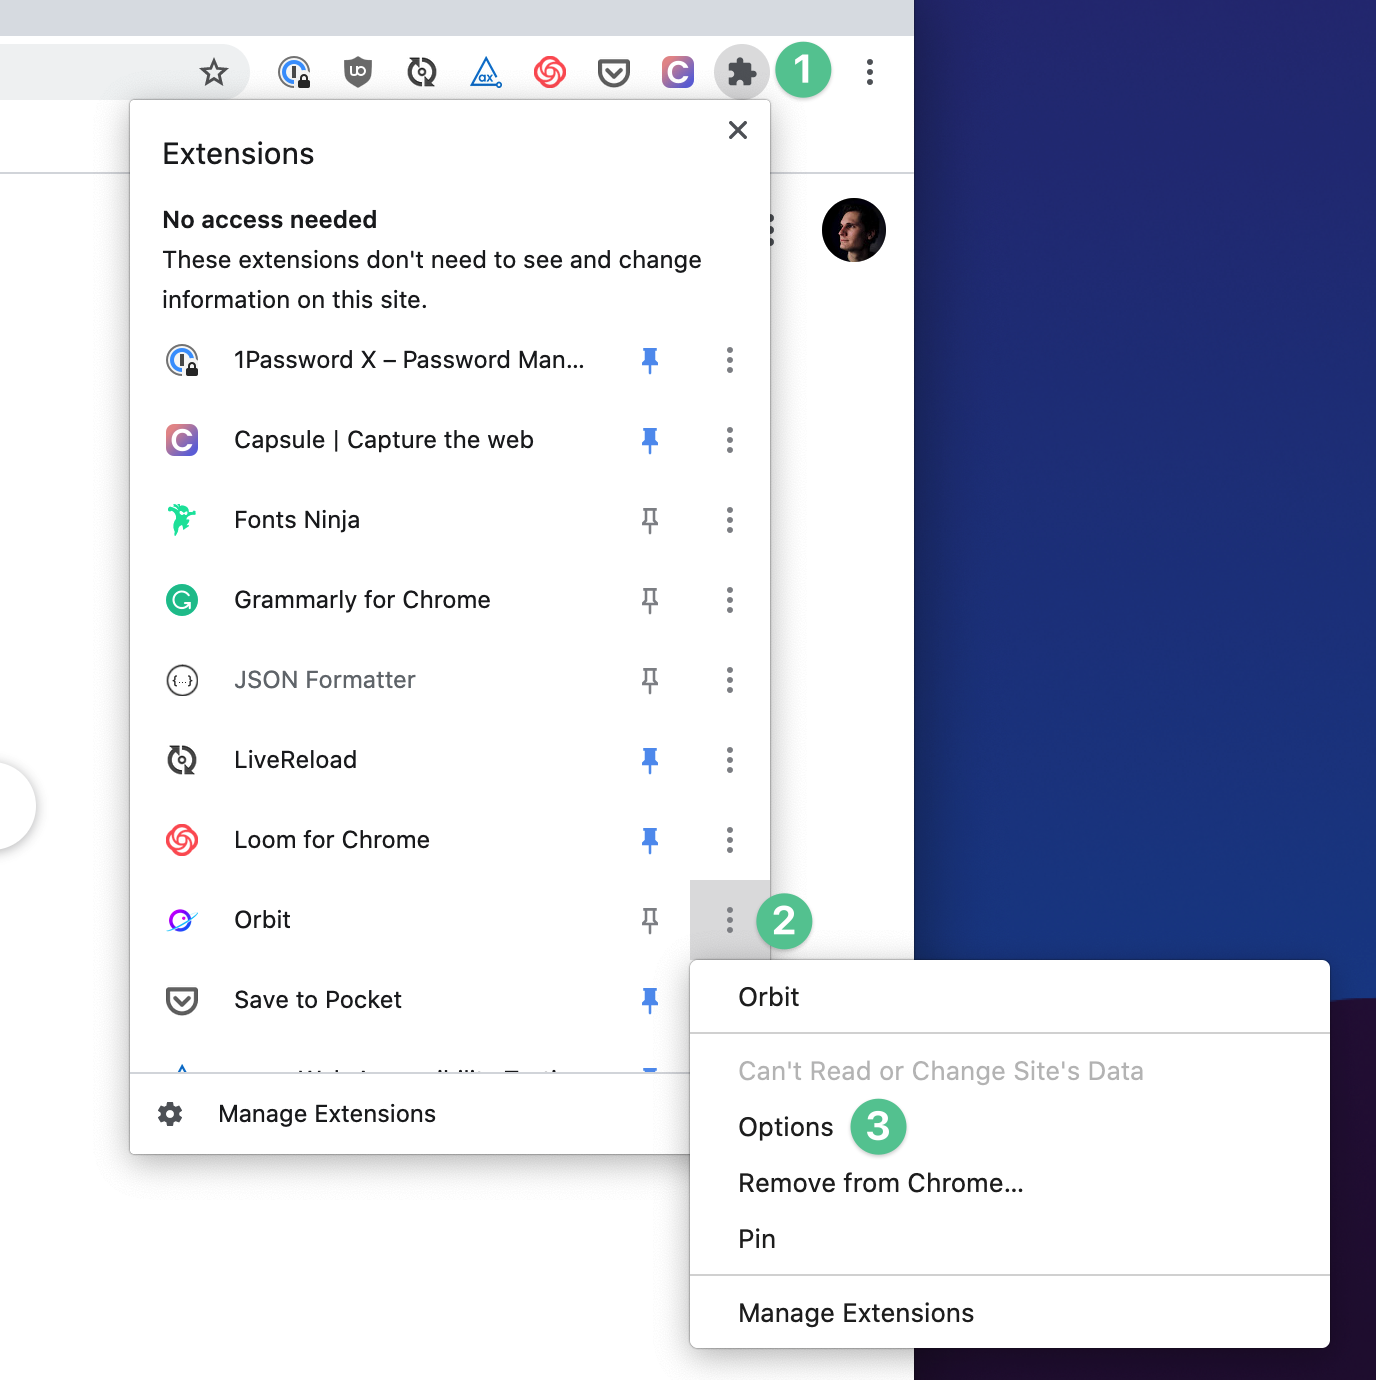1376x1380 pixels.
Task: Pin JSON Formatter to the toolbar
Action: (650, 680)
